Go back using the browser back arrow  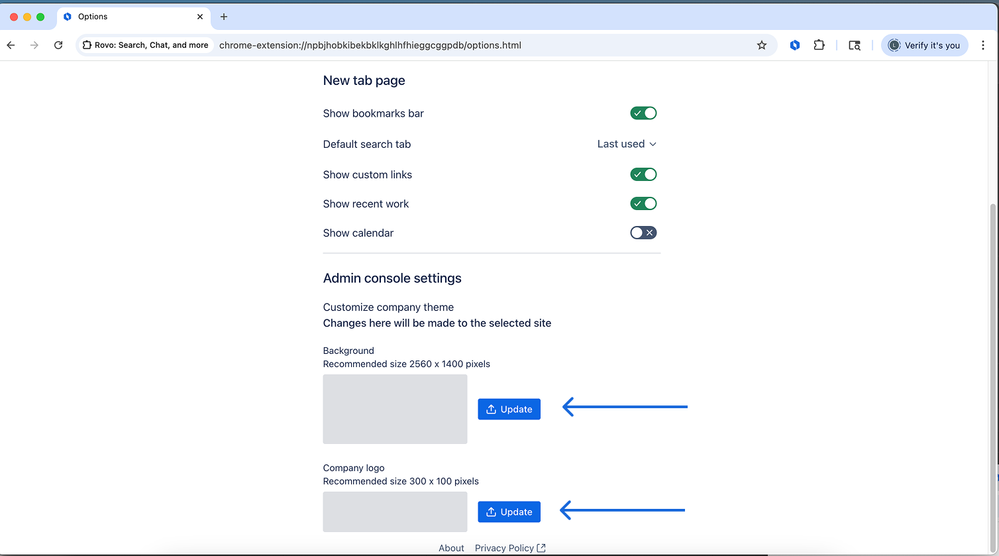11,45
